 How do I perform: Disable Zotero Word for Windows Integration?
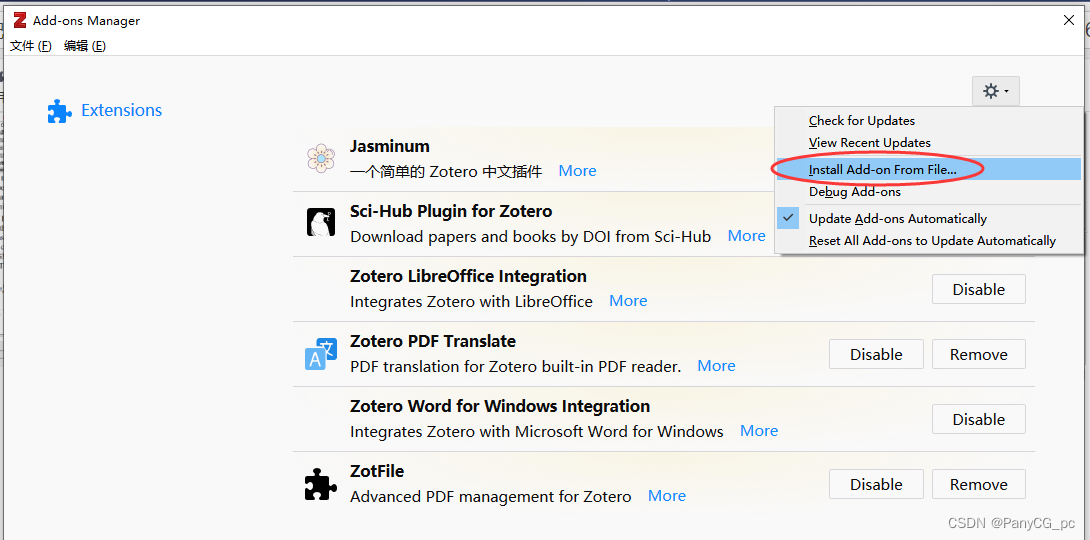click(x=979, y=419)
